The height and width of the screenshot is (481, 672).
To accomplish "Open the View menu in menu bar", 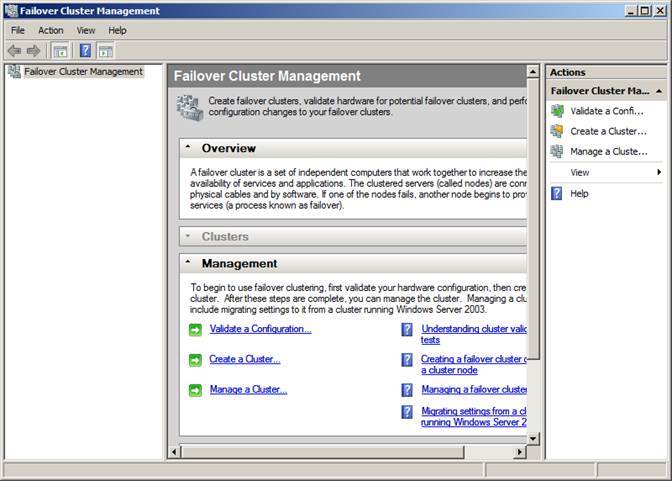I will point(86,30).
